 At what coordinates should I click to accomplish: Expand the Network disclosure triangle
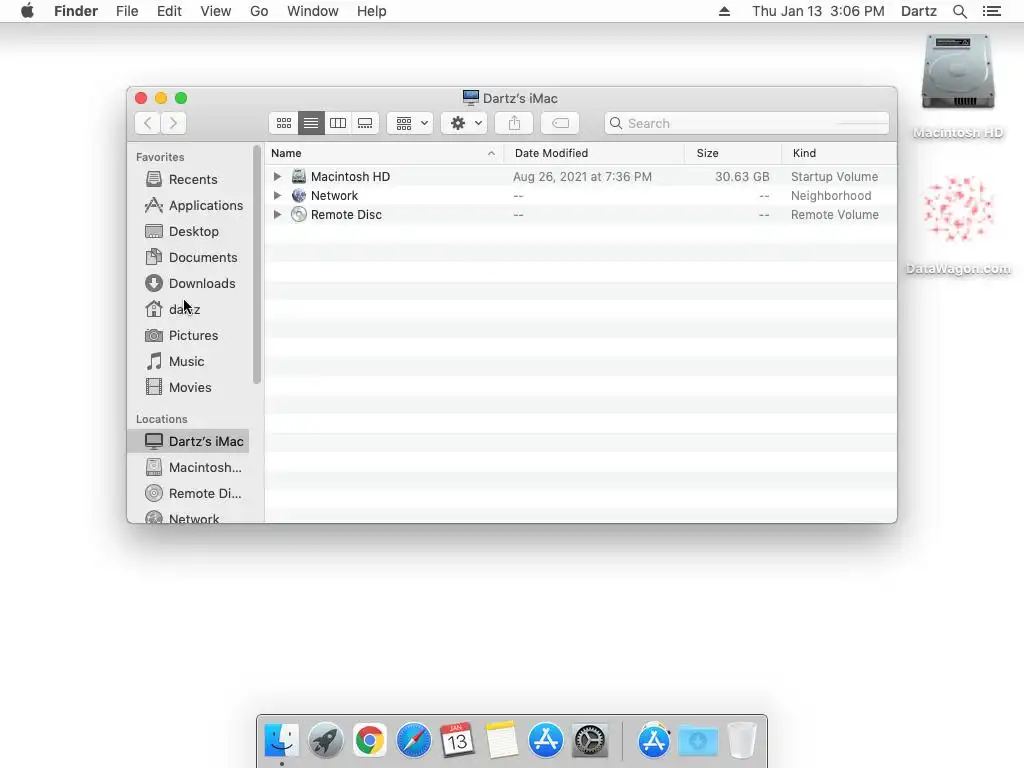(x=277, y=195)
